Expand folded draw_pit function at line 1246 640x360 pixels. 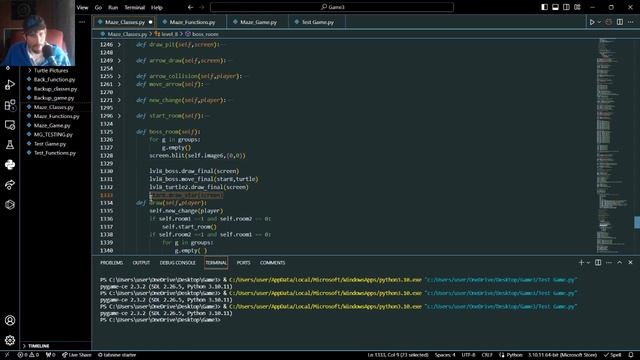pos(119,44)
